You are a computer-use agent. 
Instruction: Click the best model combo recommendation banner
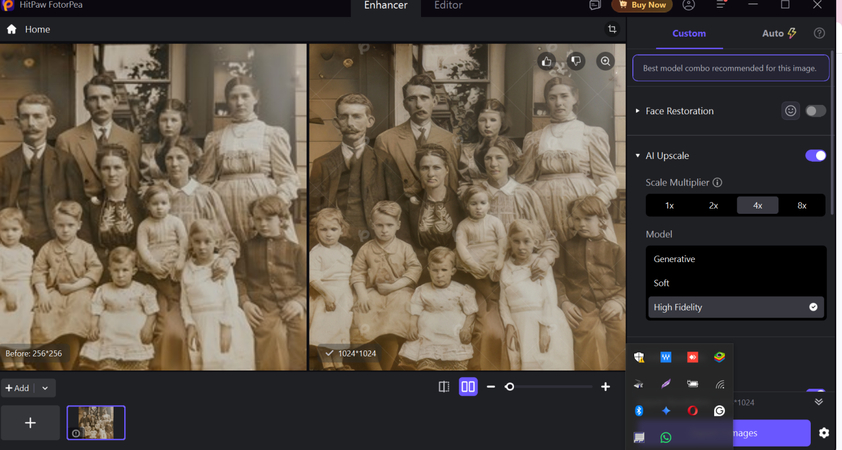(730, 68)
